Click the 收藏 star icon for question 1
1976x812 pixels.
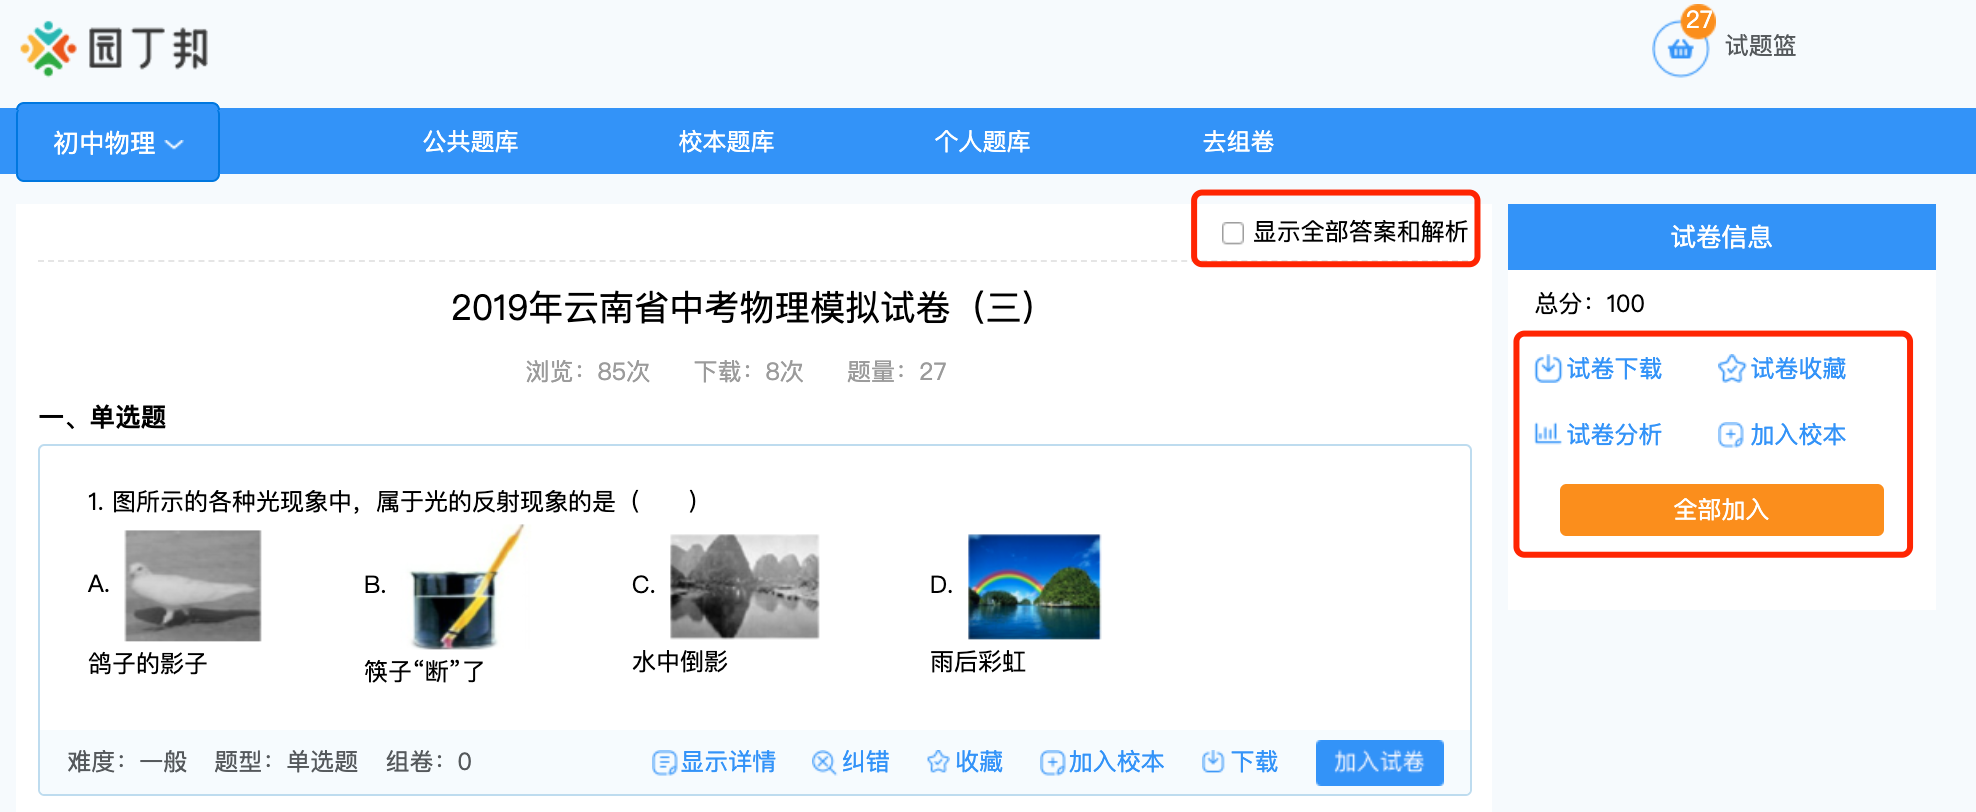938,763
